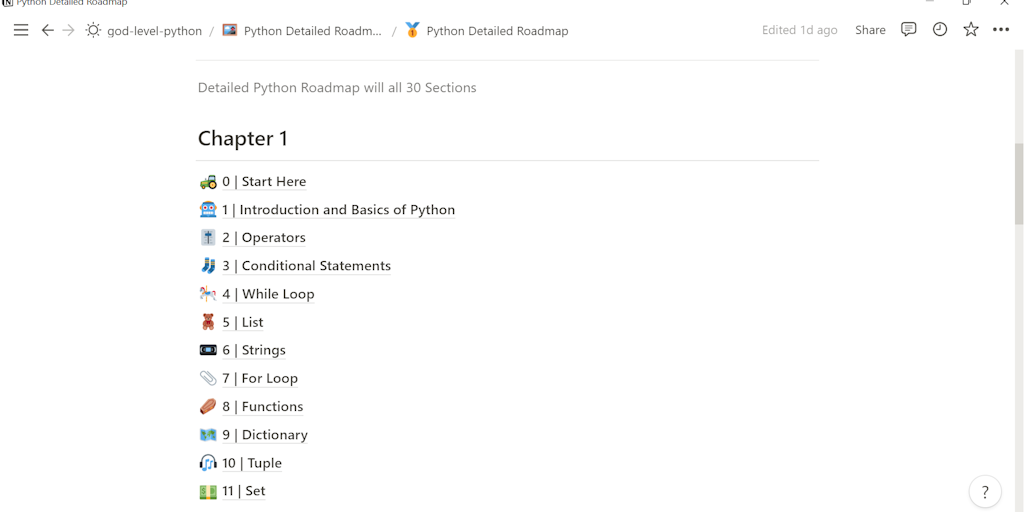Open the comments speech bubble icon
The height and width of the screenshot is (512, 1024).
click(x=908, y=29)
